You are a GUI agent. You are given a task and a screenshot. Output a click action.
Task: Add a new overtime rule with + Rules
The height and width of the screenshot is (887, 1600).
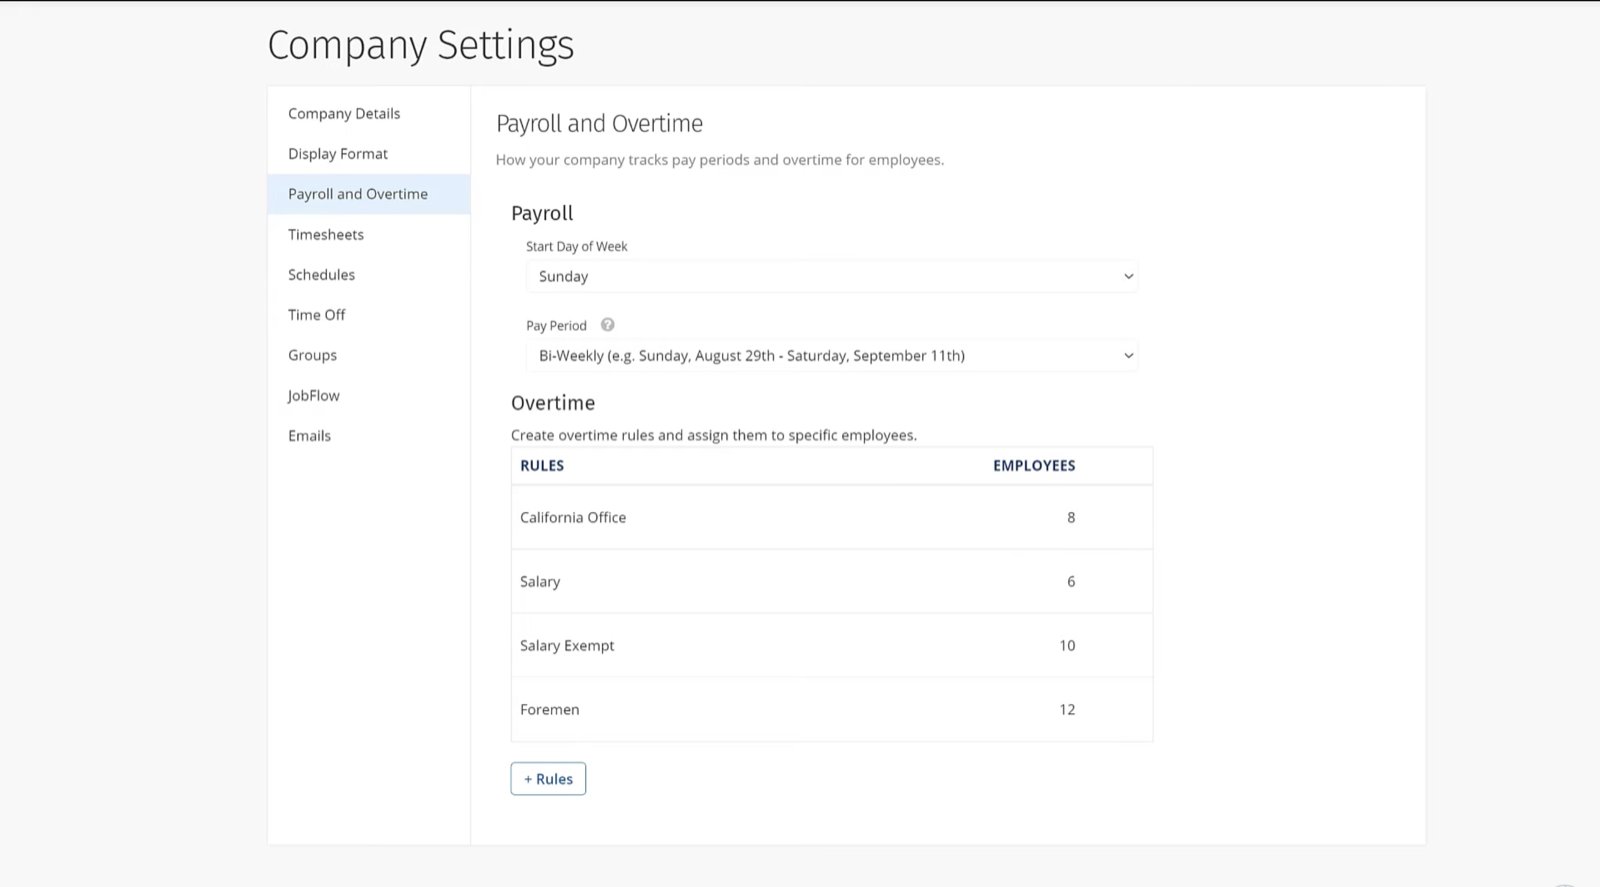click(x=548, y=779)
